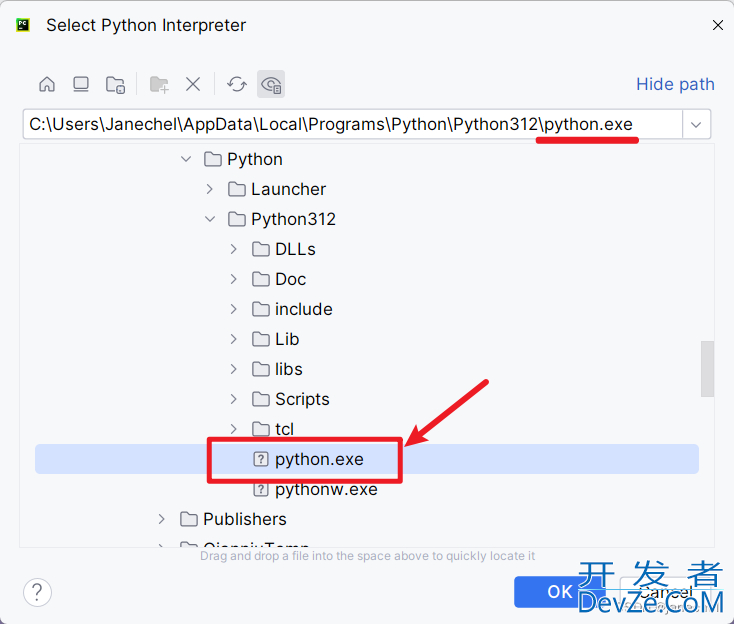This screenshot has width=734, height=624.
Task: Click the Publishers folder icon
Action: [x=189, y=519]
